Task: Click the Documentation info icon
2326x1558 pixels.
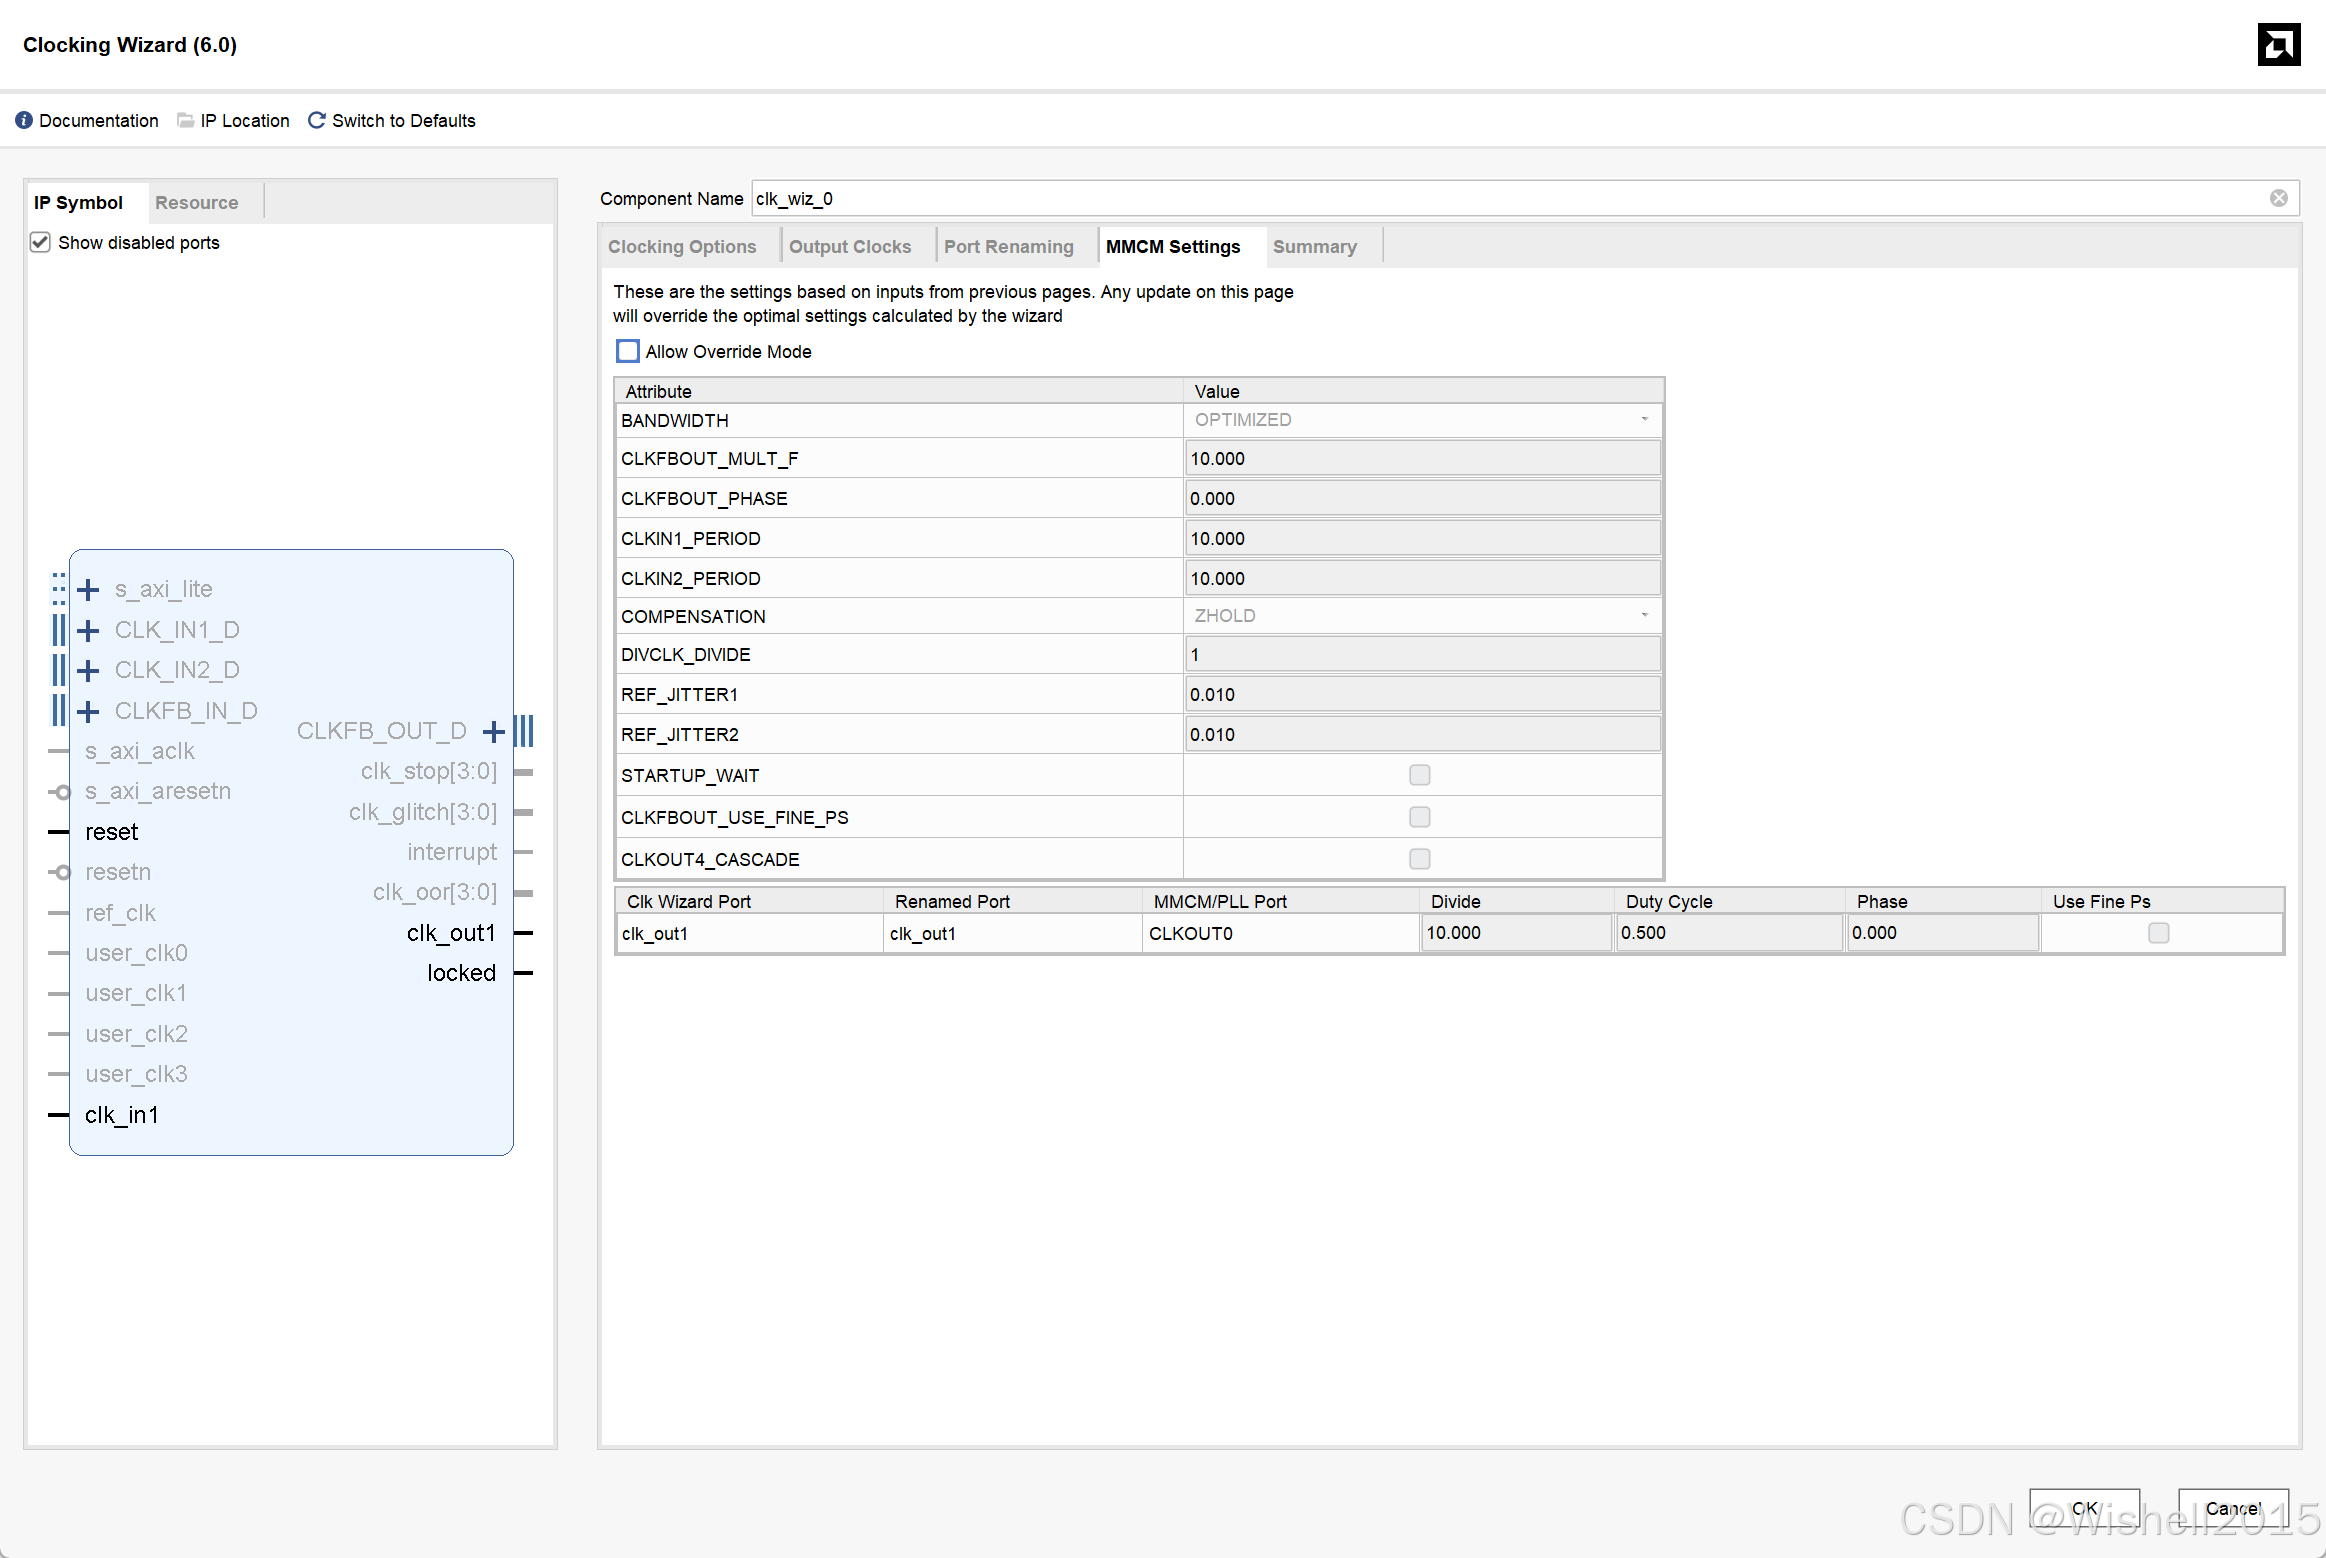Action: pyautogui.click(x=24, y=120)
